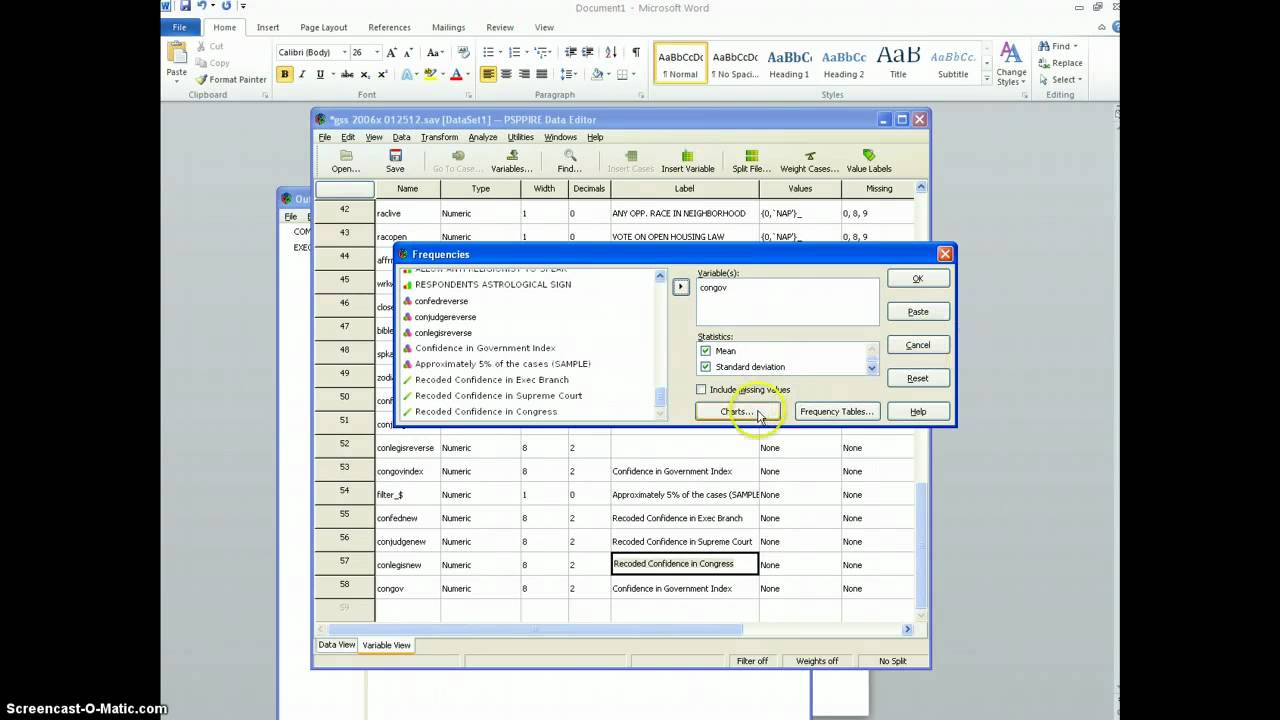Center text in Word
Image resolution: width=1280 pixels, height=720 pixels.
coord(506,74)
